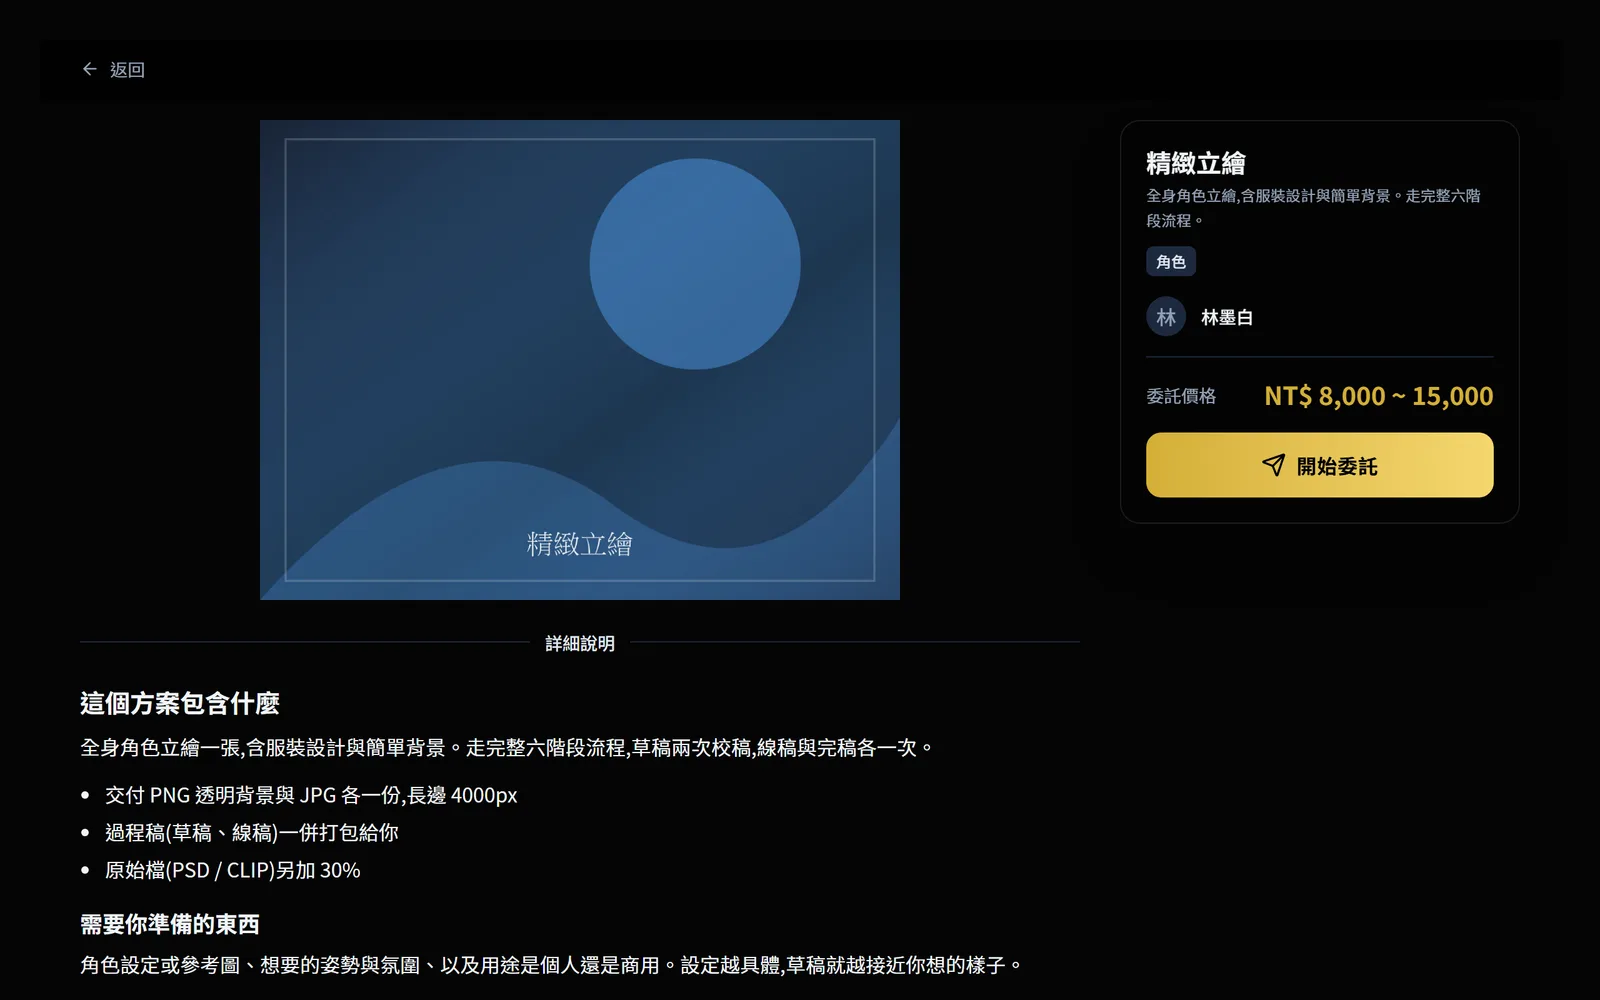The image size is (1600, 1000).
Task: Click the heading 這個方案包含什麼
Action: click(180, 703)
